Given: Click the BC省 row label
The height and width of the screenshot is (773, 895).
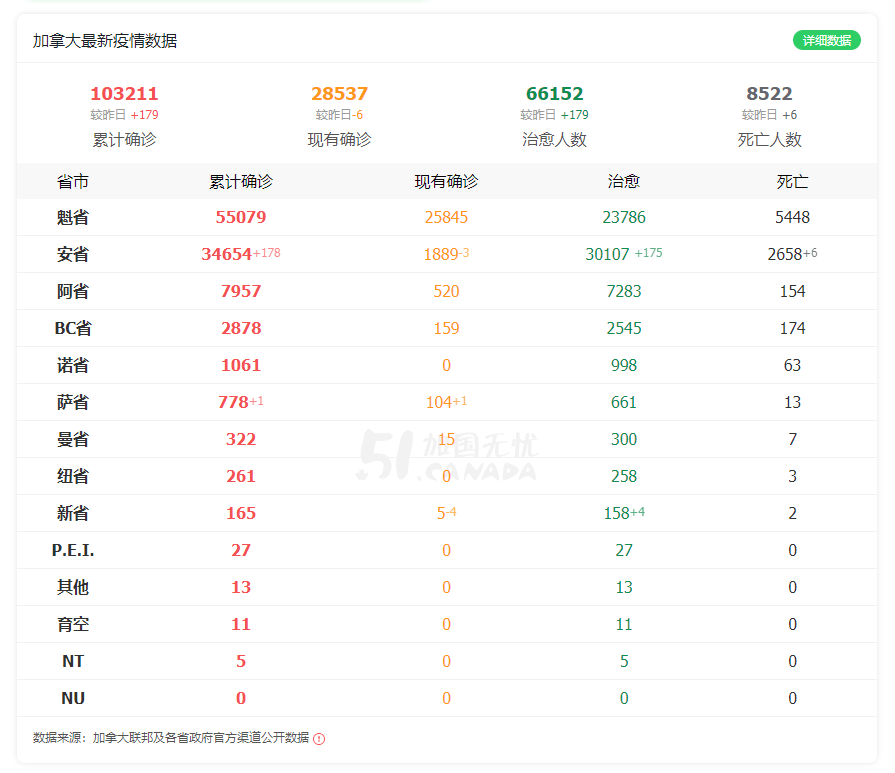Looking at the screenshot, I should pos(73,328).
